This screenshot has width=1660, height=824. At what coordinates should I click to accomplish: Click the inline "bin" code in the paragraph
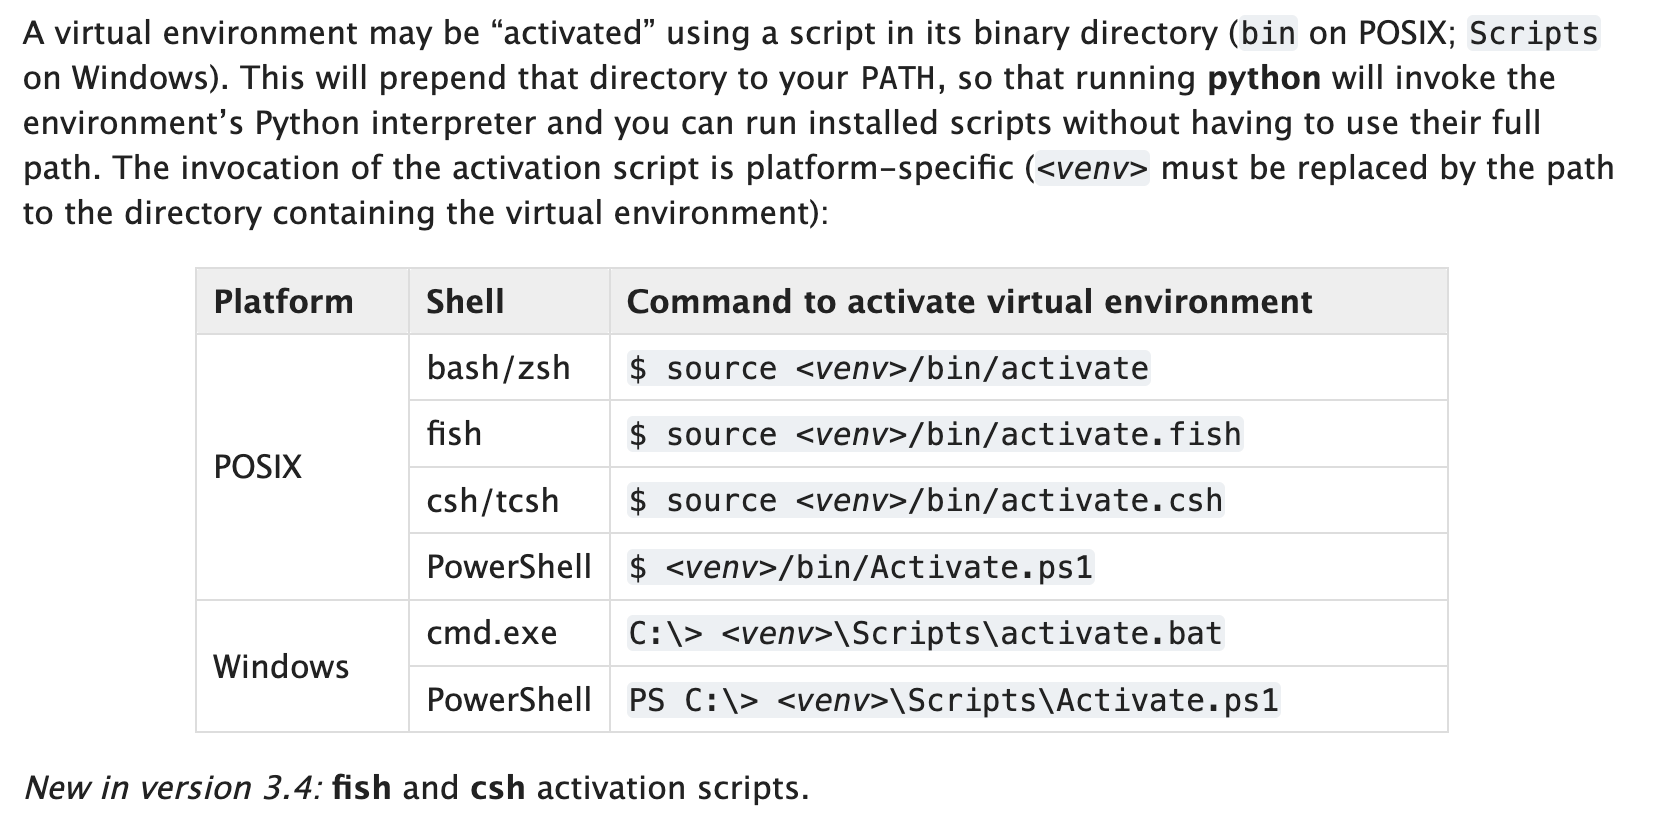(1268, 34)
